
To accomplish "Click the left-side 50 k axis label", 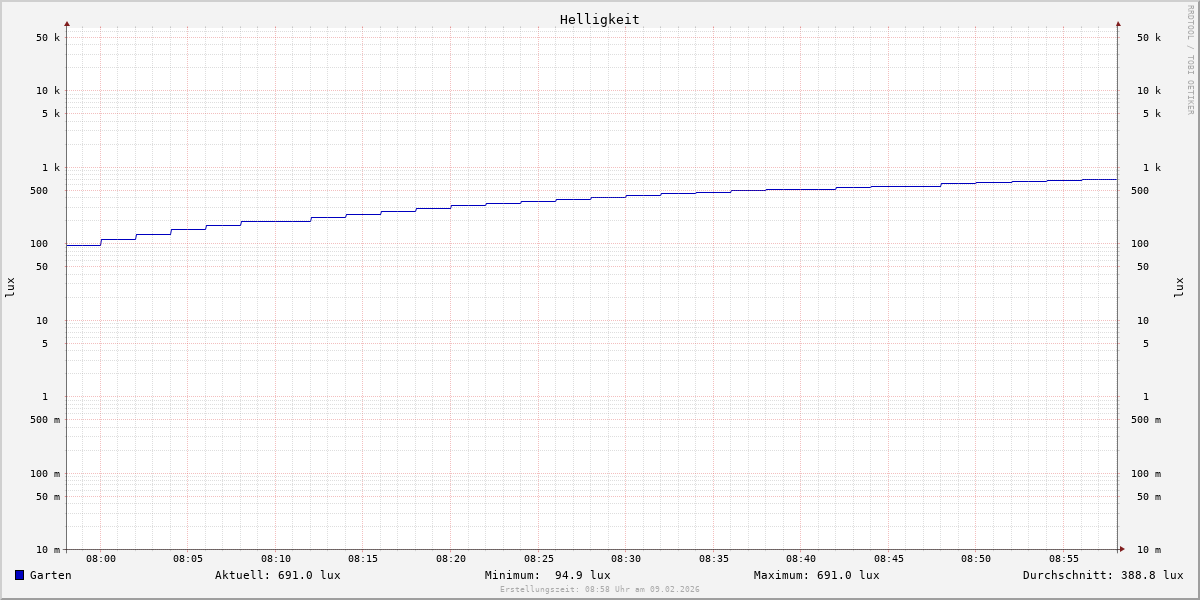I will [x=48, y=38].
